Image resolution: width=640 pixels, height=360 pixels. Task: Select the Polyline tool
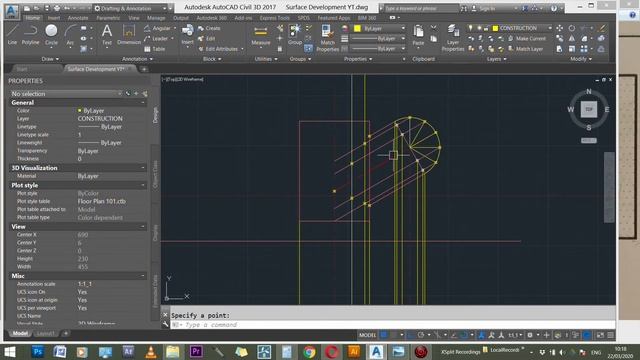30,34
